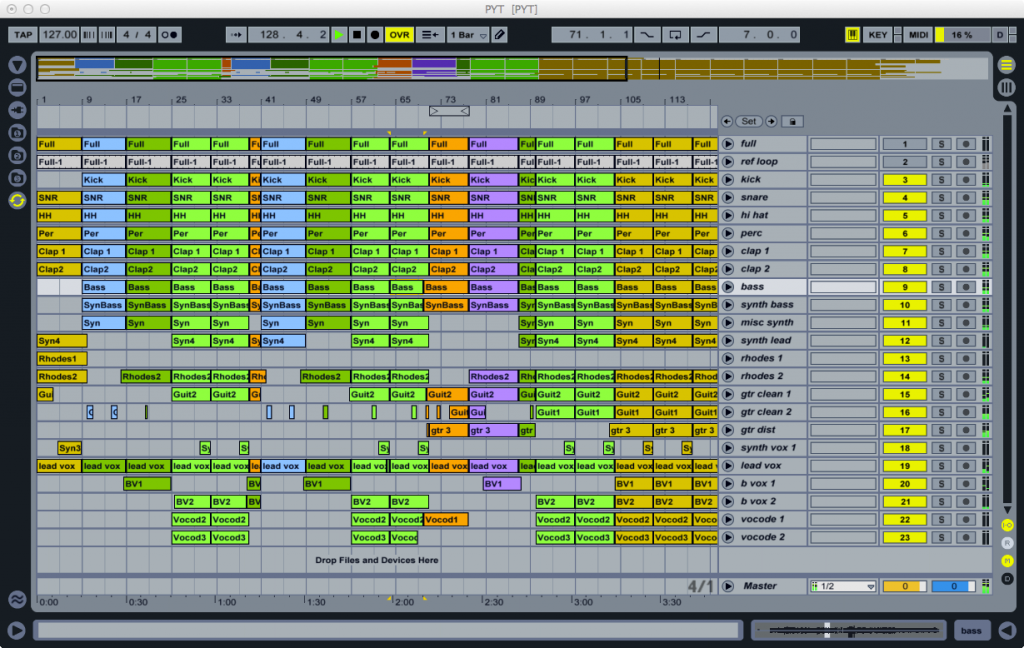Toggle the Lock Envelopes icon
The height and width of the screenshot is (648, 1024).
(x=792, y=122)
